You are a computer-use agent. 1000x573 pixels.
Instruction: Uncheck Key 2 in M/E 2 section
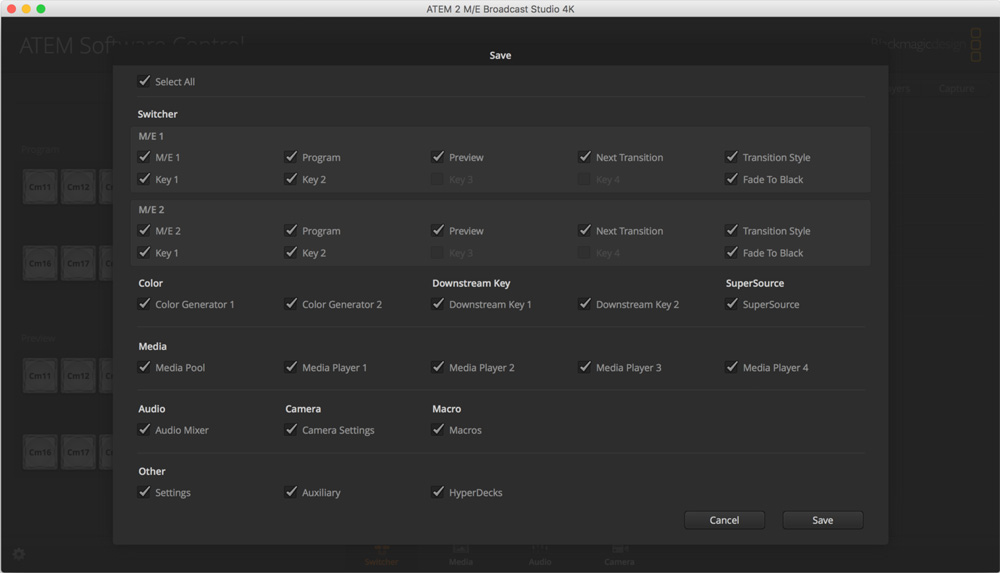point(292,253)
